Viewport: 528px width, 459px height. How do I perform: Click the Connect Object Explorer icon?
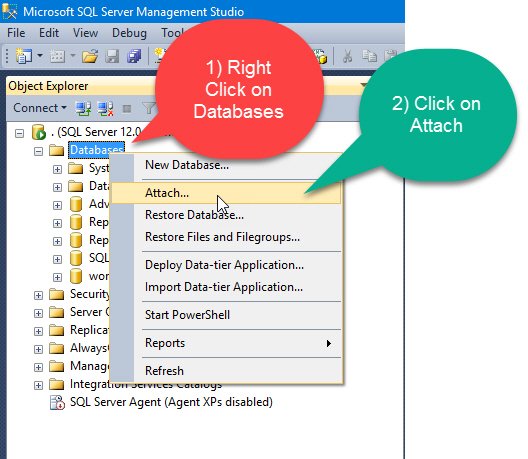coord(83,108)
